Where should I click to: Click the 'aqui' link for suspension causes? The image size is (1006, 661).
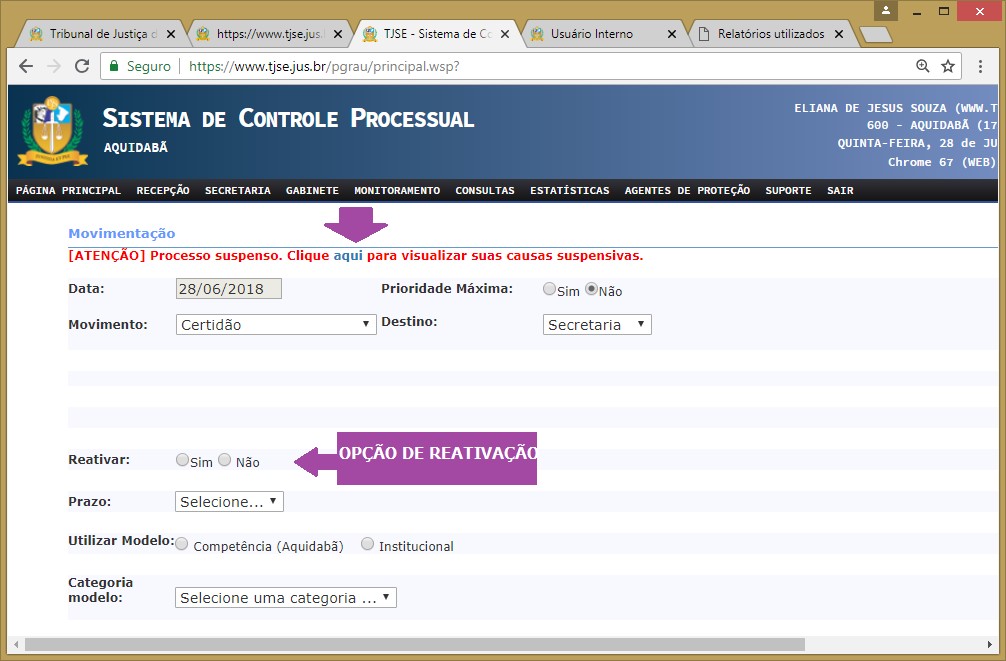pyautogui.click(x=347, y=256)
